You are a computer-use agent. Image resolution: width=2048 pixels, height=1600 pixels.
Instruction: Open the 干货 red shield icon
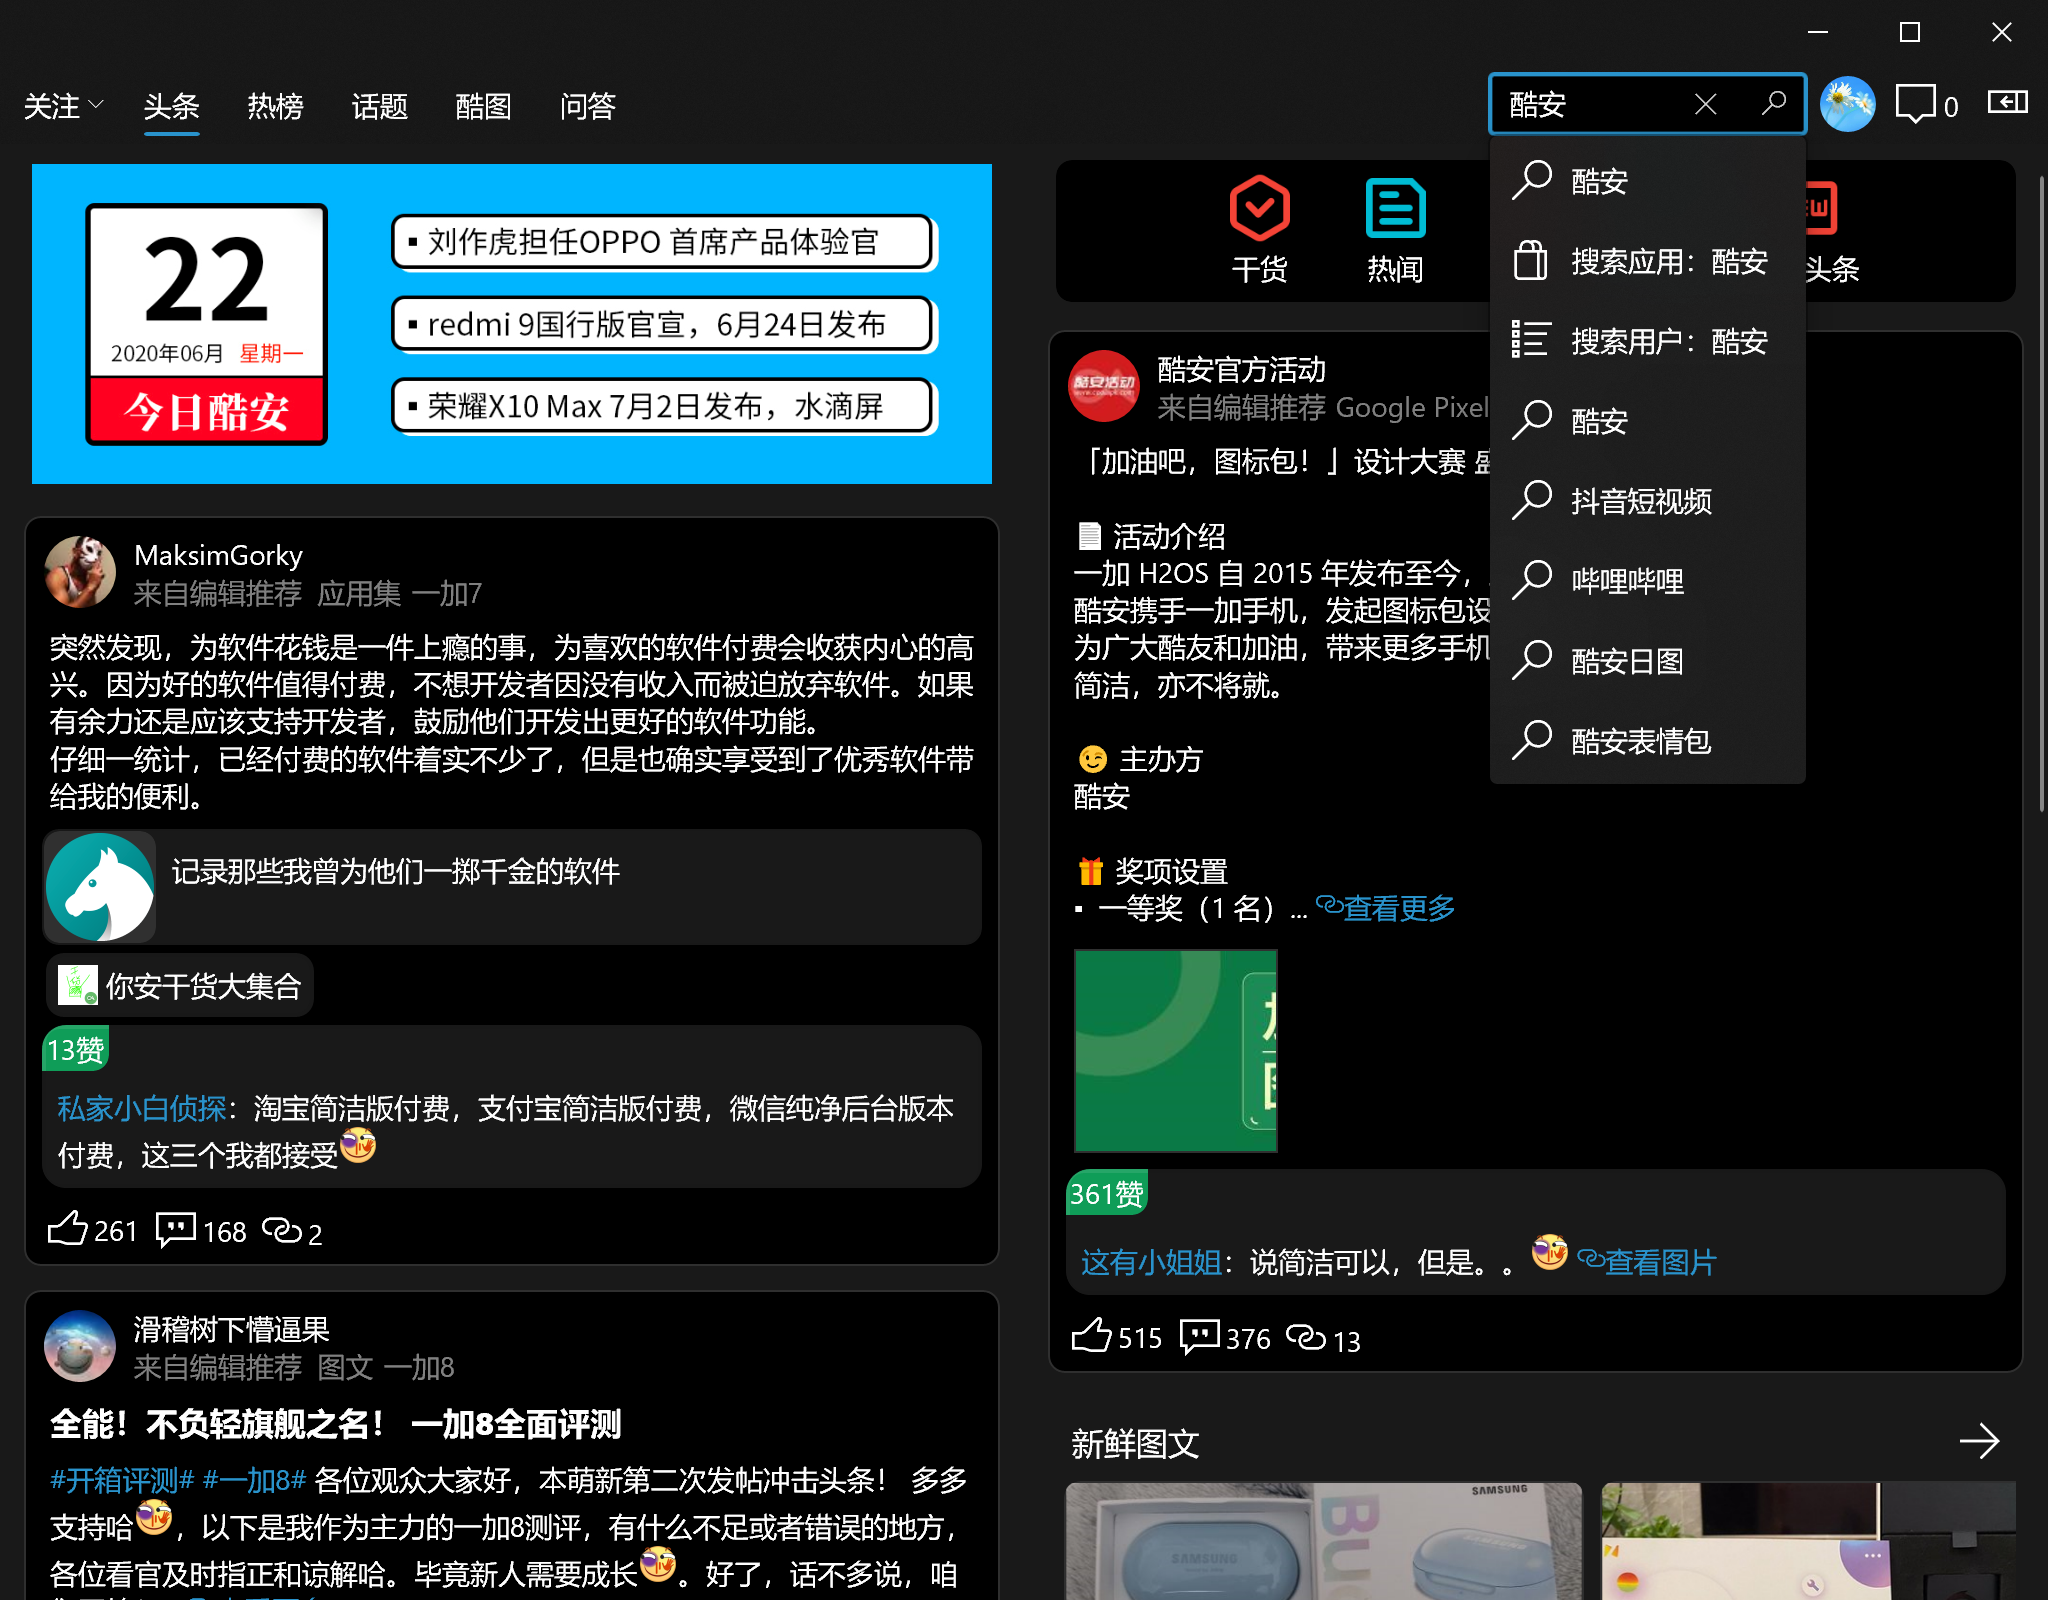(x=1259, y=209)
